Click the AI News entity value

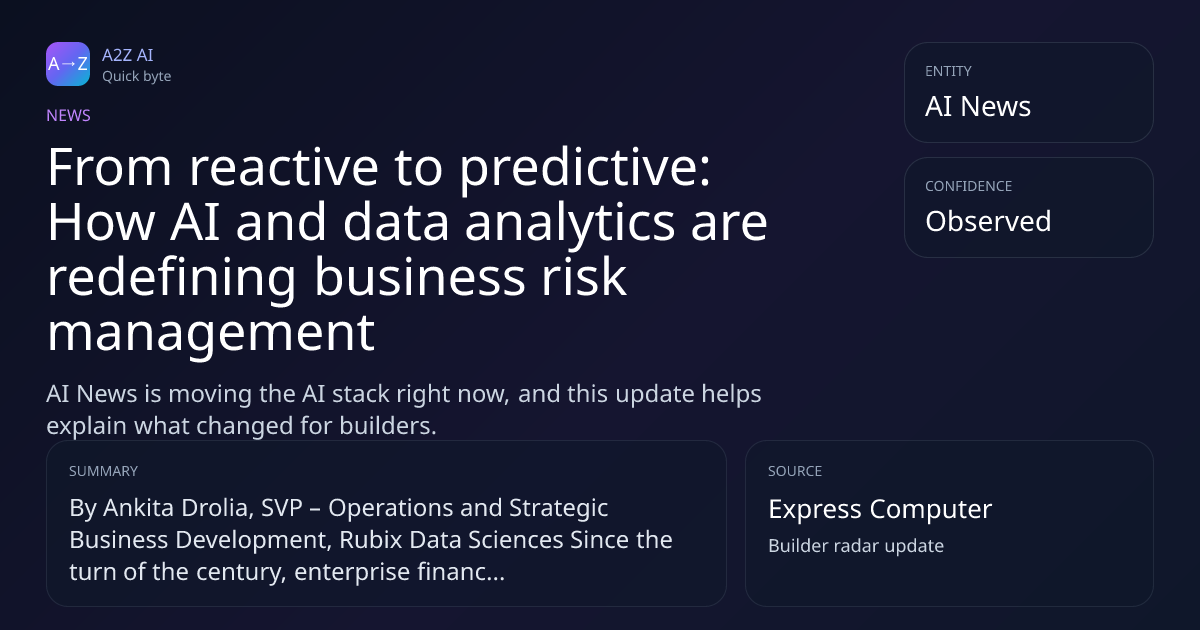point(978,107)
